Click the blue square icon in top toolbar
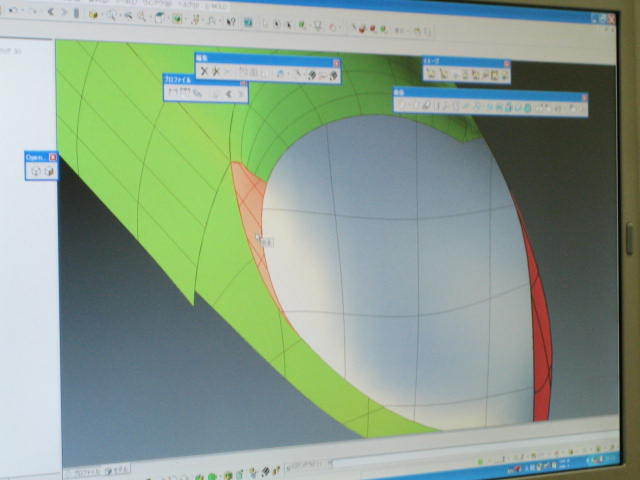 (x=248, y=22)
